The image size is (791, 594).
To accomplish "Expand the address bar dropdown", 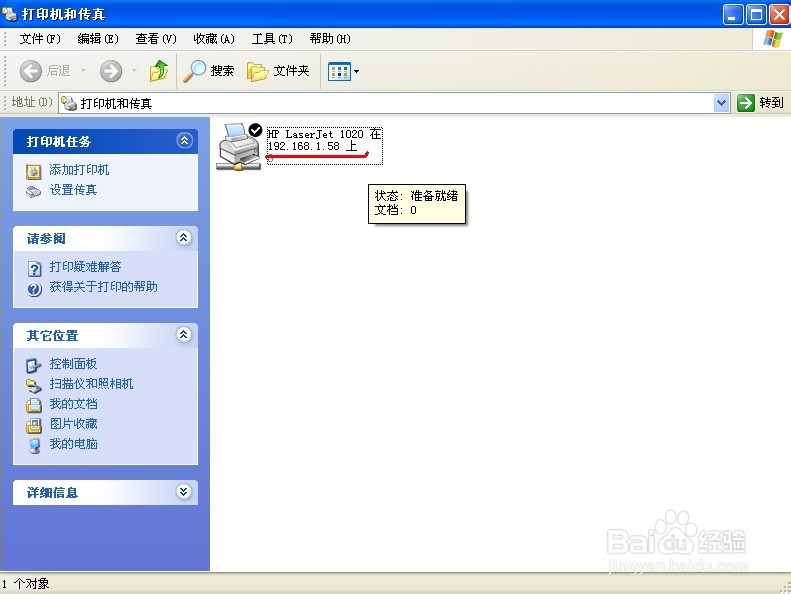I will (721, 103).
